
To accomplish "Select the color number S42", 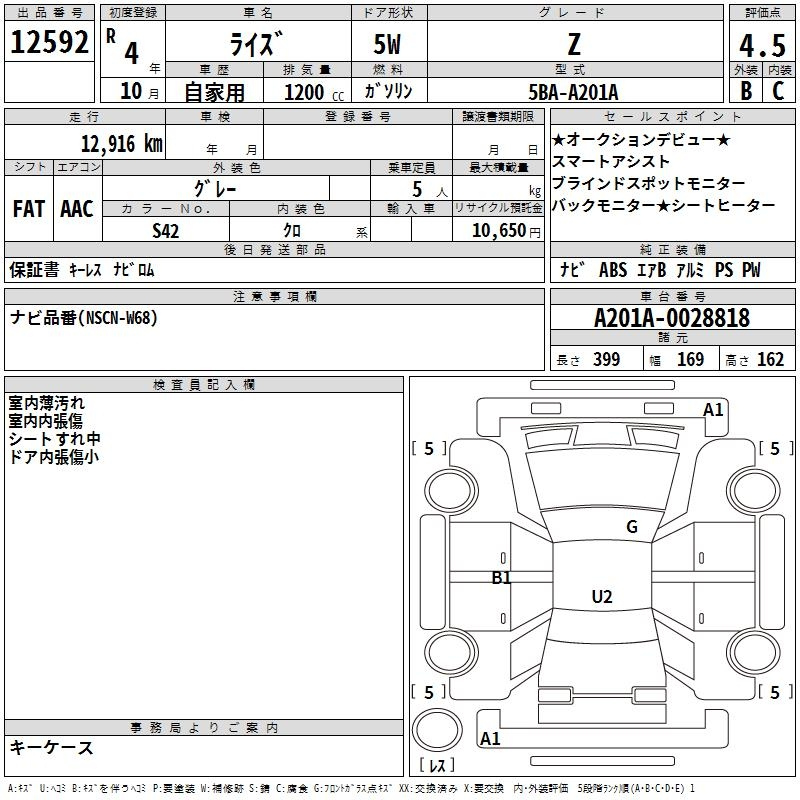I will click(x=166, y=231).
